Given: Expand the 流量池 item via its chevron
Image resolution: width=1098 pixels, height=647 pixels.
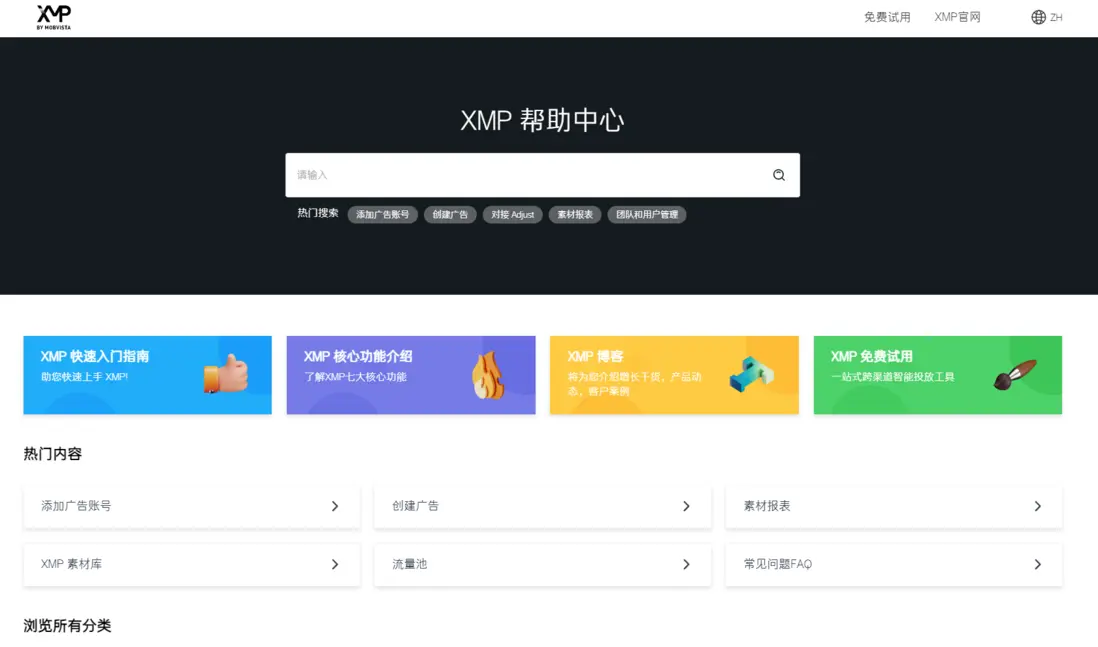Looking at the screenshot, I should tap(686, 564).
